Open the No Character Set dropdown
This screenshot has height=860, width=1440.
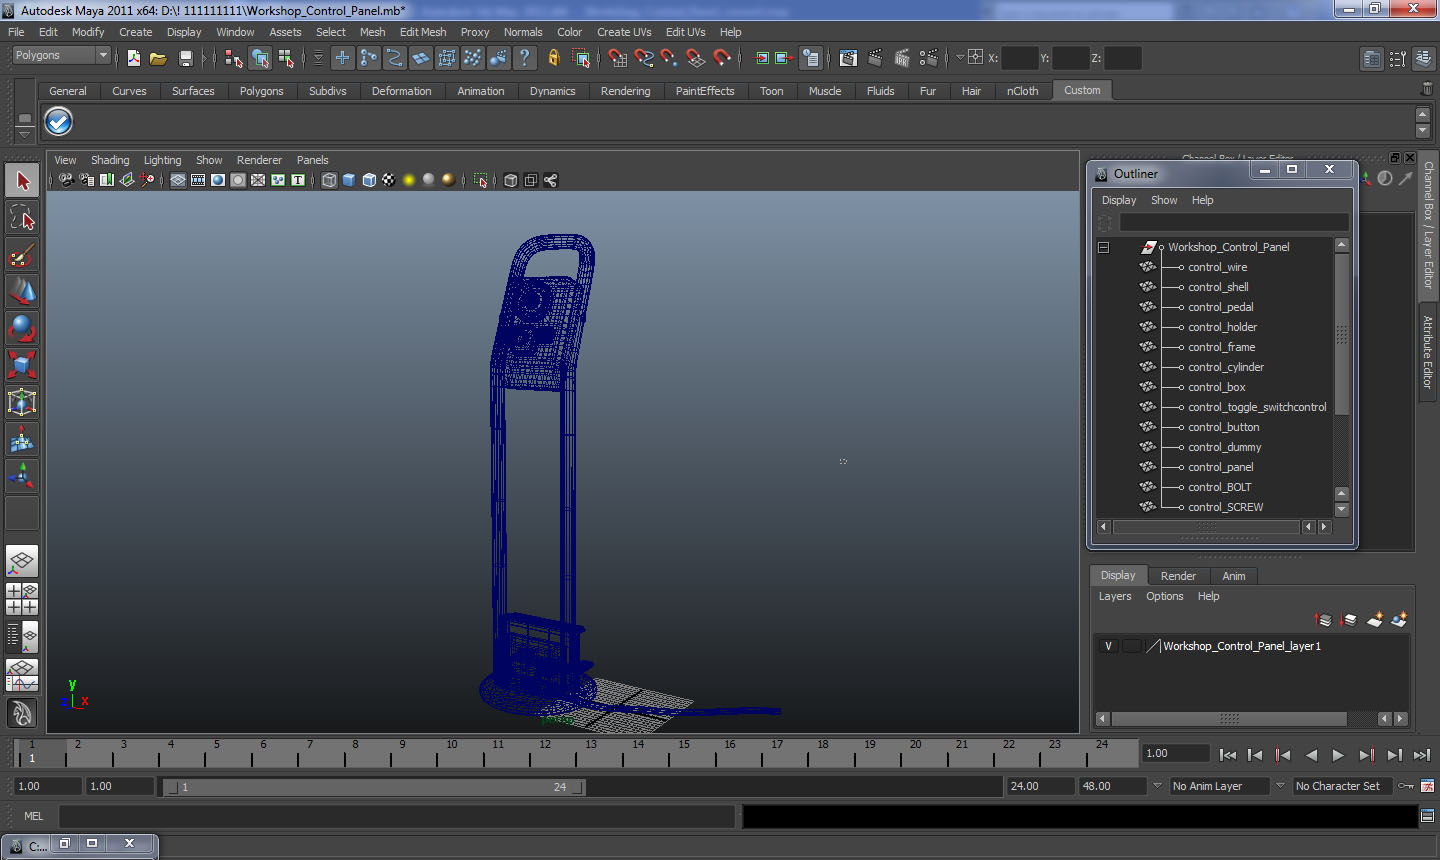[x=1342, y=786]
